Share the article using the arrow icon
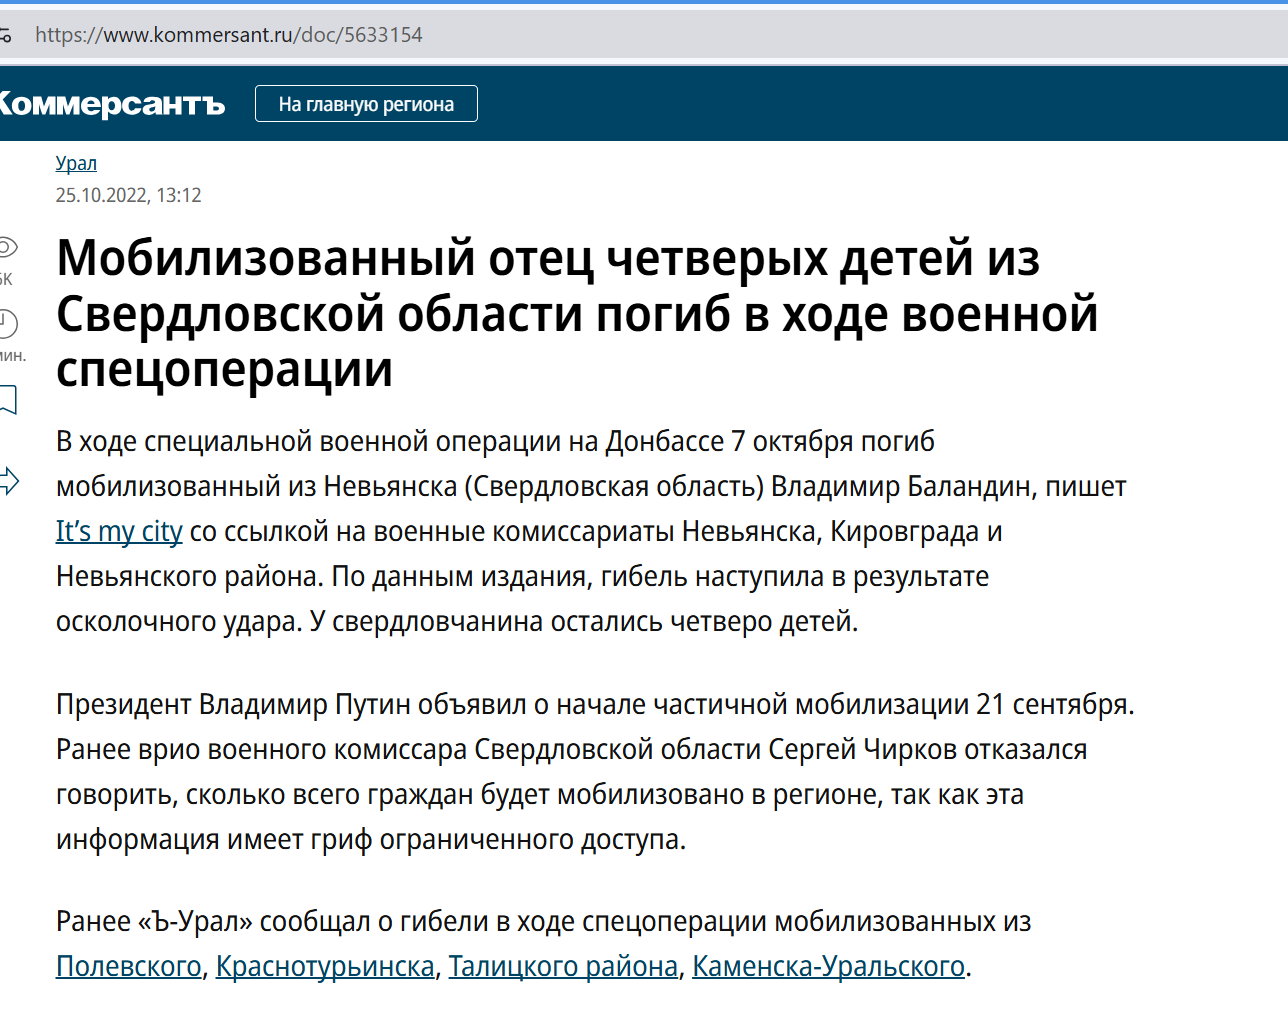1288x1014 pixels. [x=8, y=481]
